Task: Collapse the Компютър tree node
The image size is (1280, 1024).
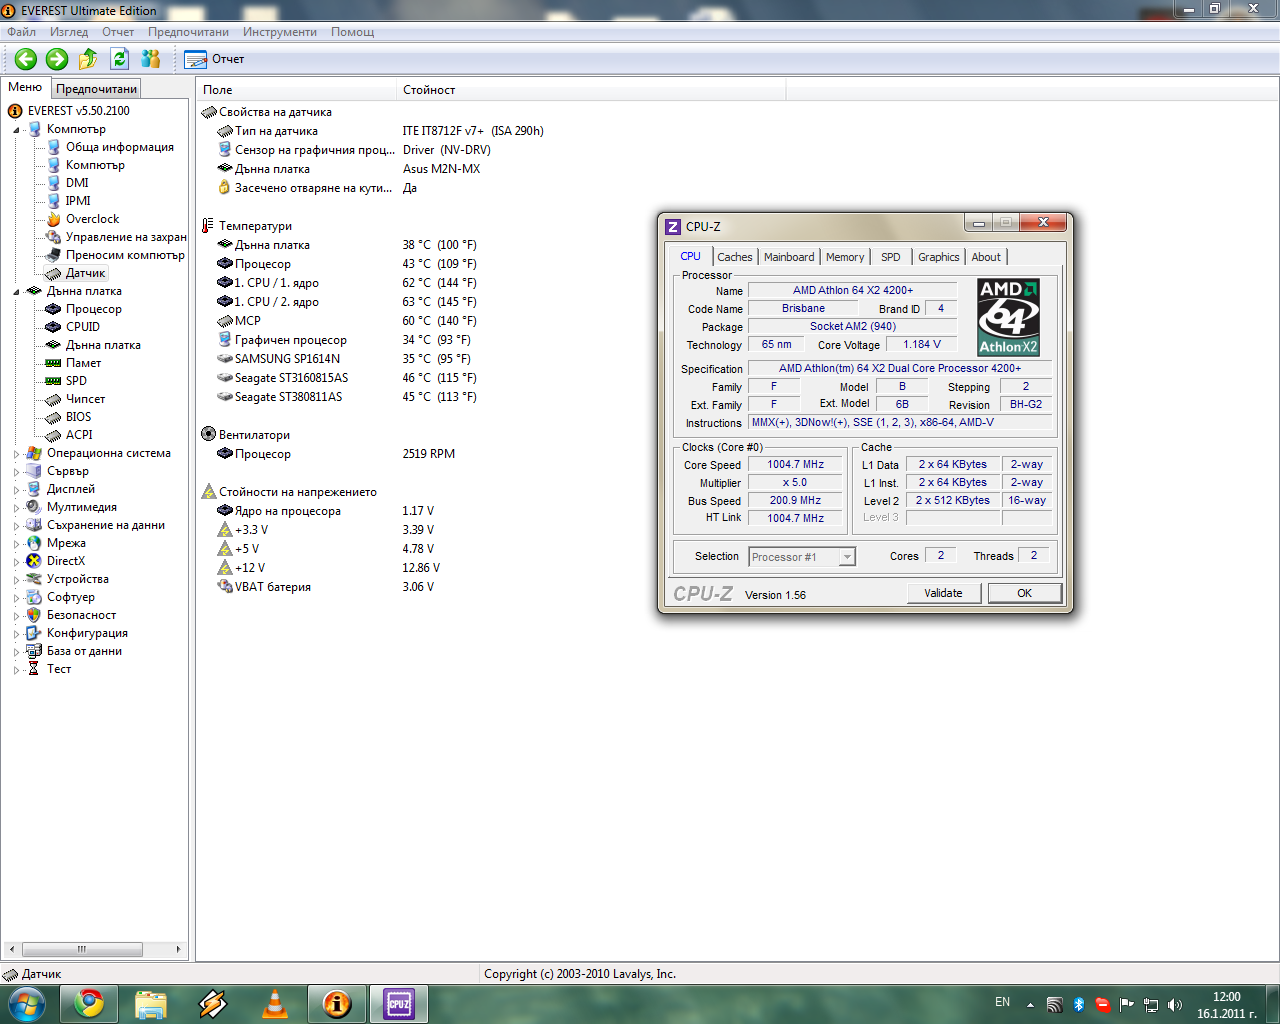Action: click(17, 130)
